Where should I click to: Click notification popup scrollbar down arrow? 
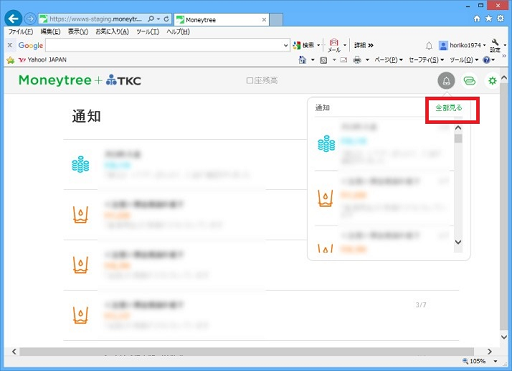tap(458, 242)
